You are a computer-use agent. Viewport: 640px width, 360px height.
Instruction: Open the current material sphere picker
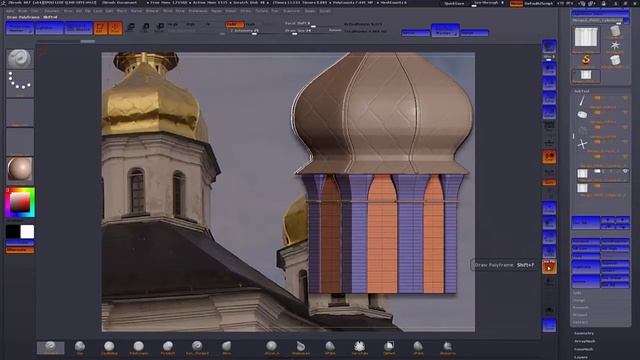point(20,169)
